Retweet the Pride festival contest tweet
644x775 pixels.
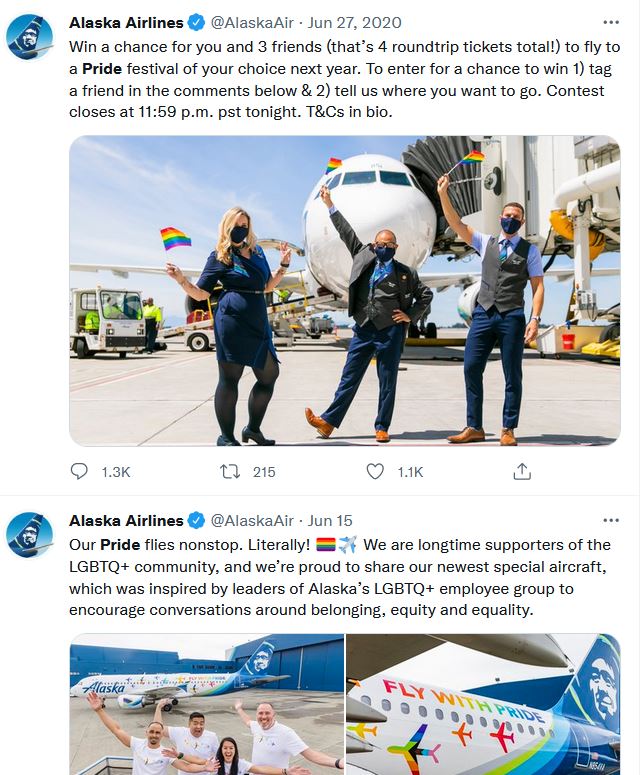[229, 471]
